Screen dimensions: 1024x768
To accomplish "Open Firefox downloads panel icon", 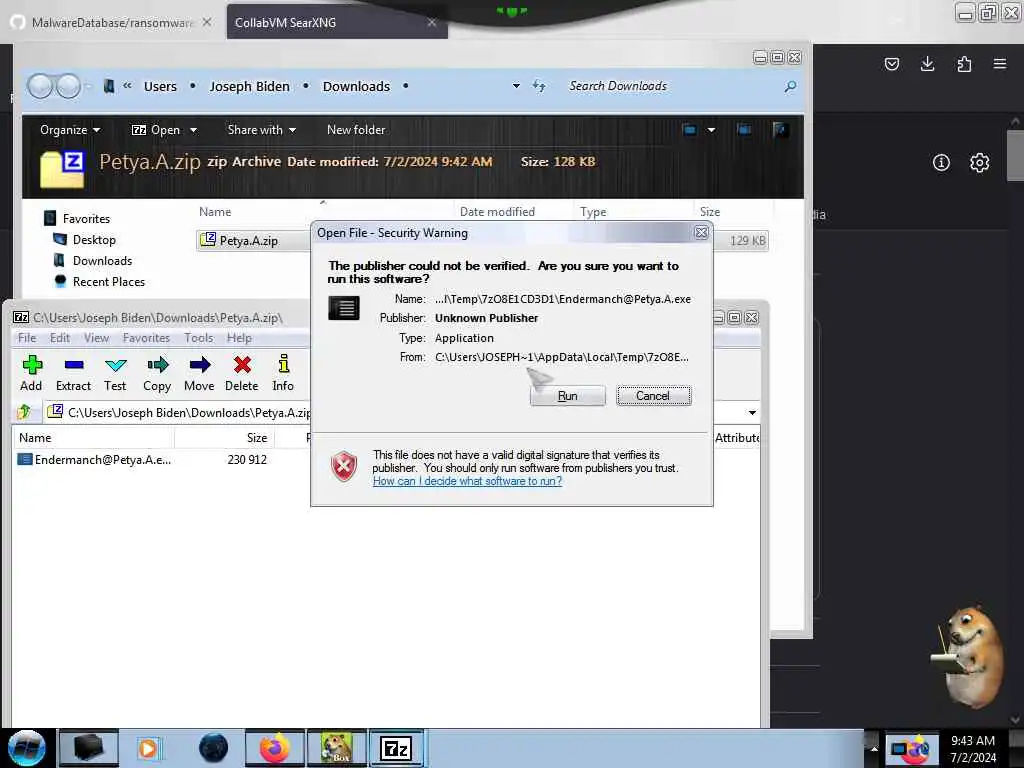I will pos(927,63).
